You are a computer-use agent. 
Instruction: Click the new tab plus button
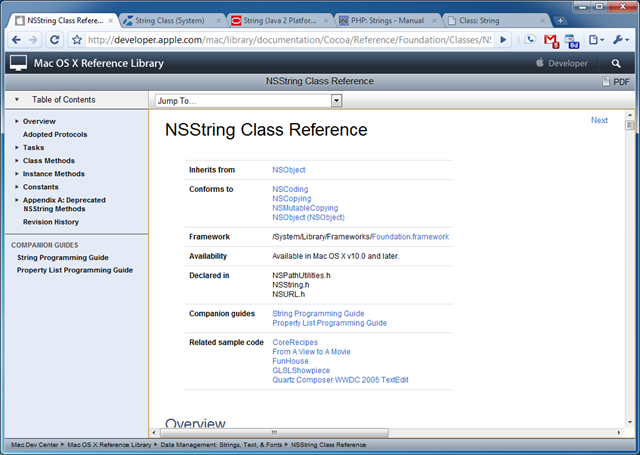(562, 19)
